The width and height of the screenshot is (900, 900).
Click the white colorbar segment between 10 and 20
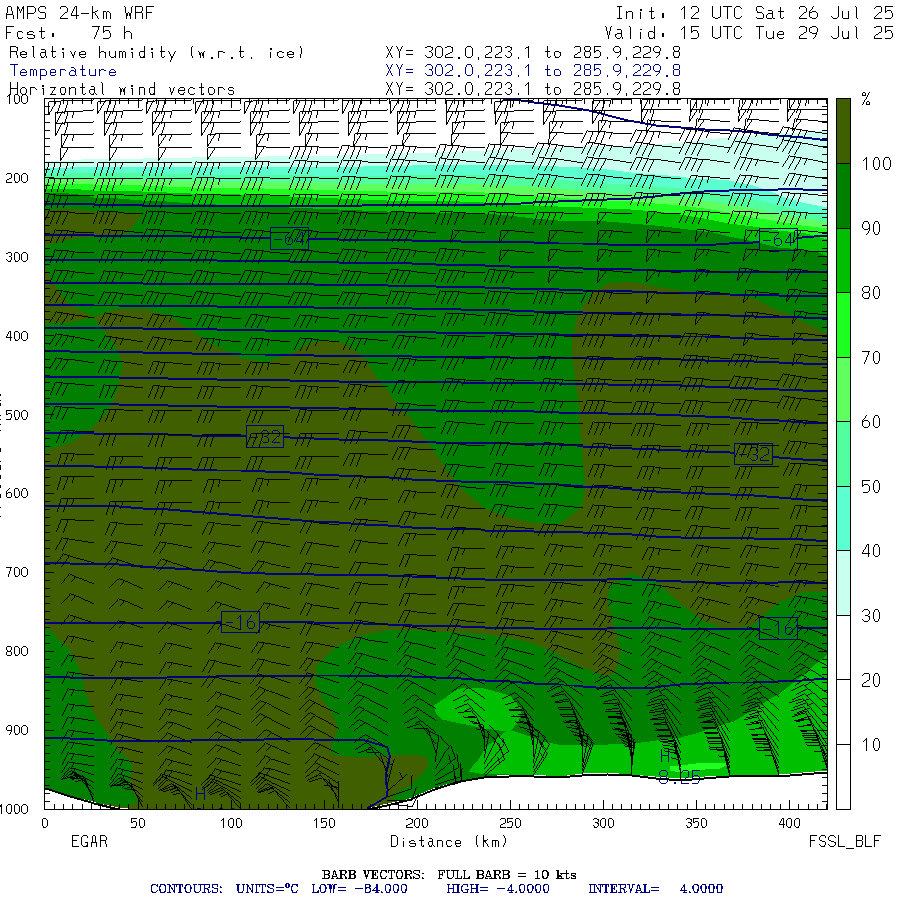(x=843, y=712)
